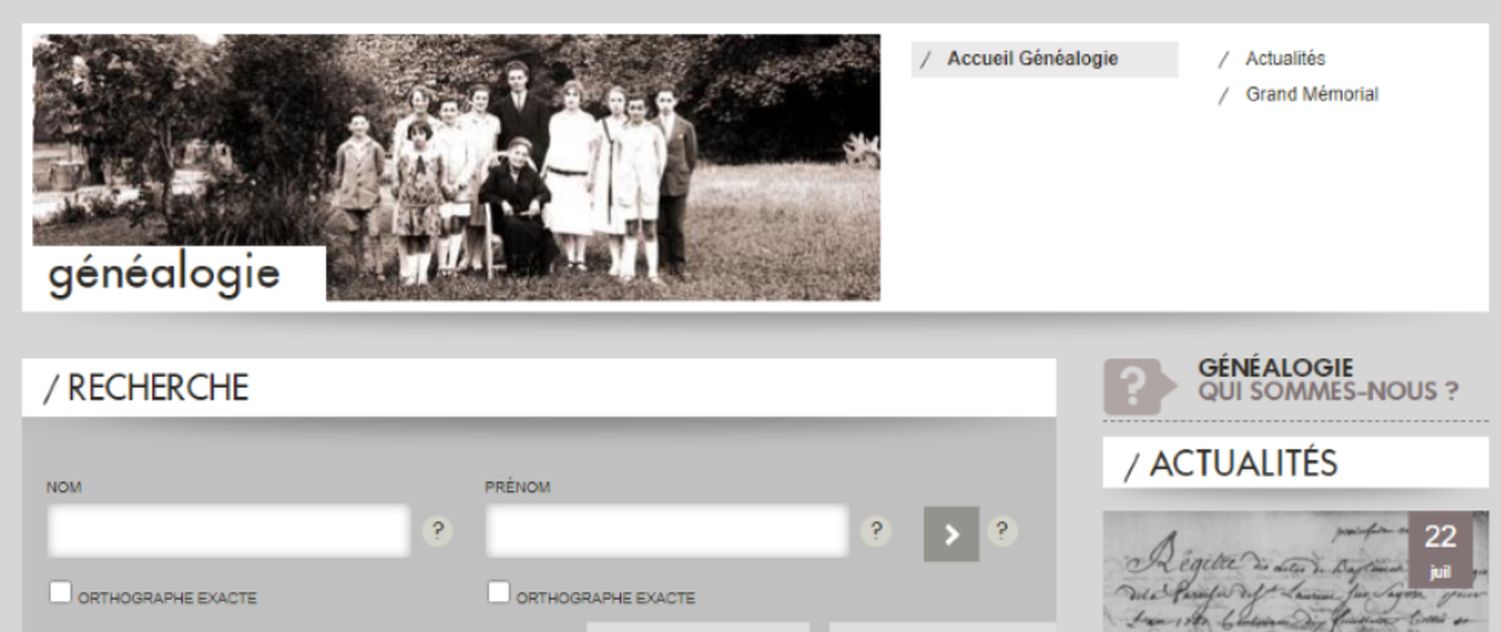Open help icon next to search arrow
Image resolution: width=1501 pixels, height=632 pixels.
(1002, 531)
